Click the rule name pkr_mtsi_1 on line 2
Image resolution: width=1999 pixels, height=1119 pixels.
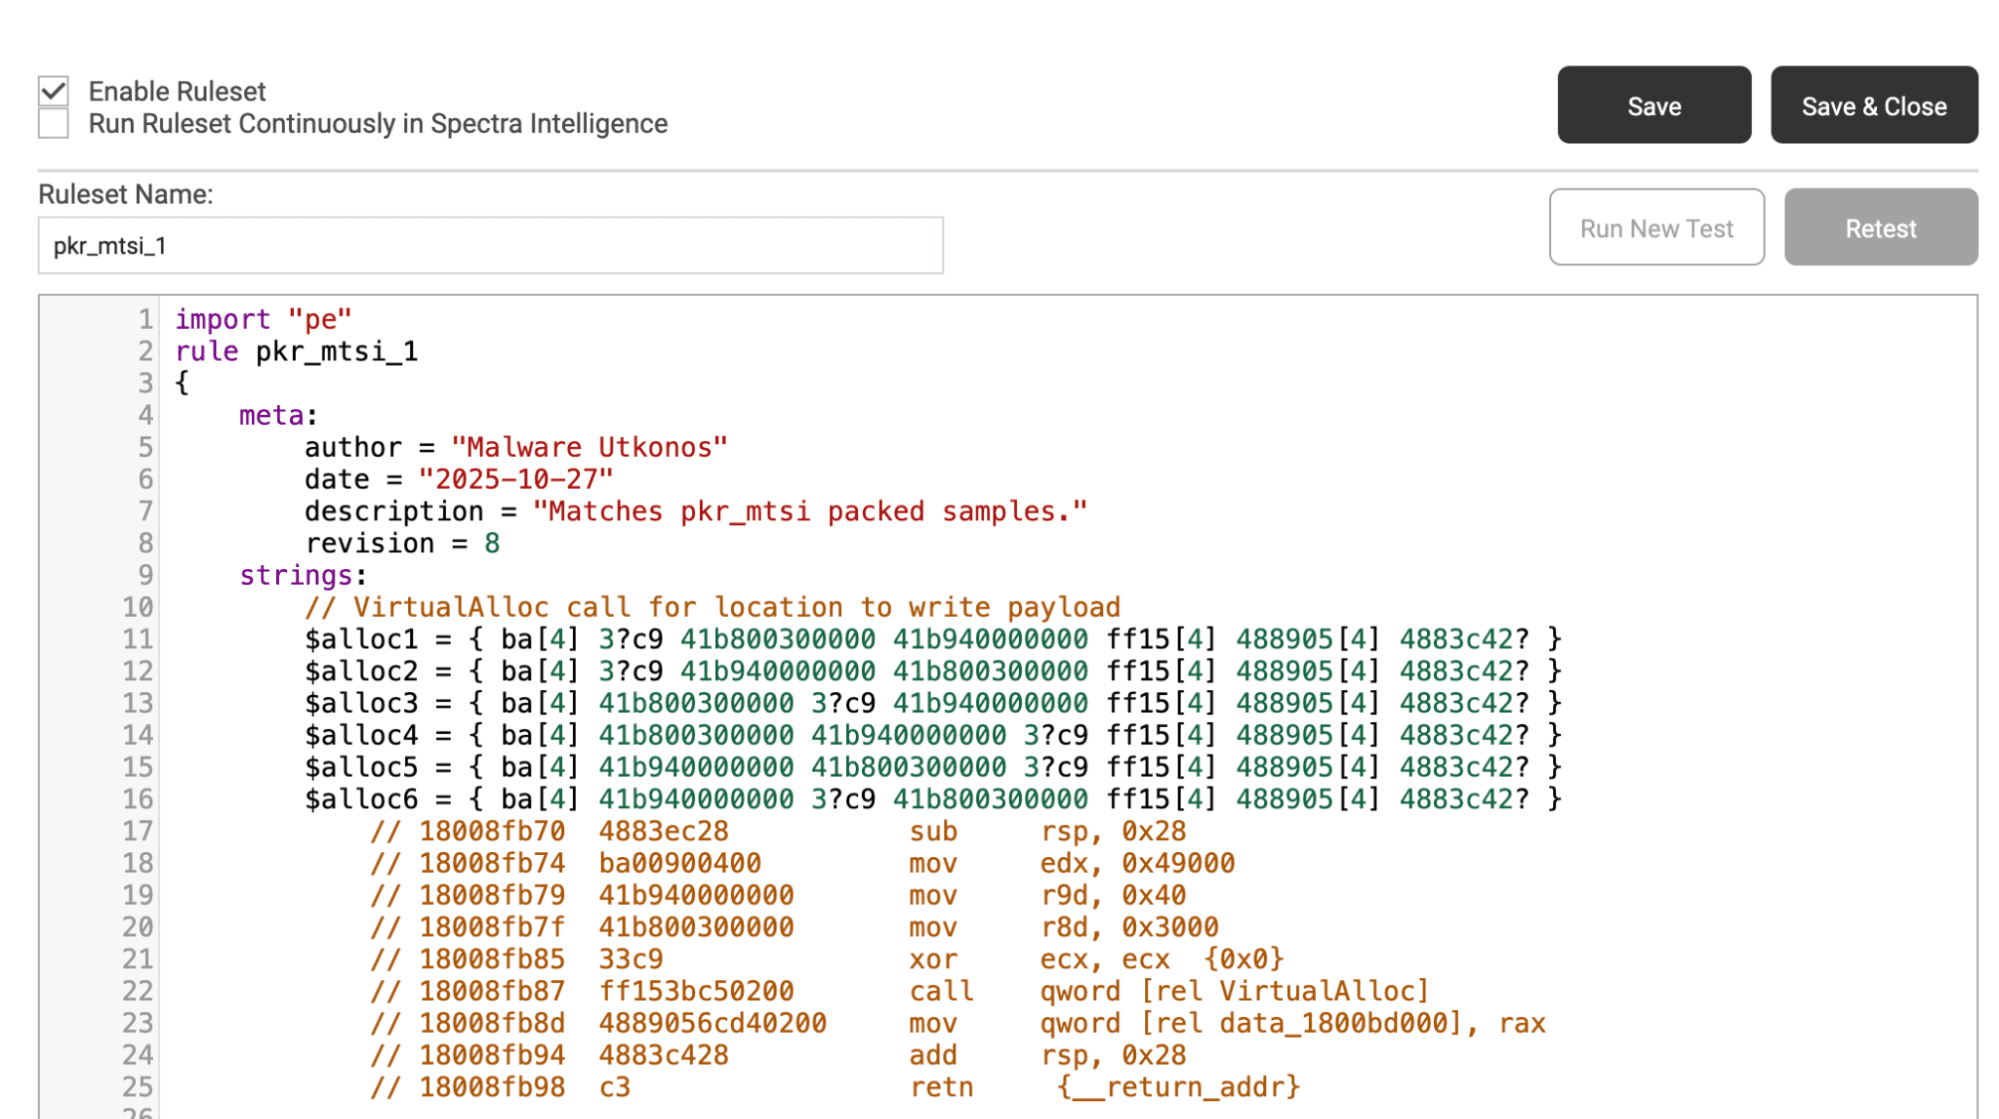click(x=337, y=351)
